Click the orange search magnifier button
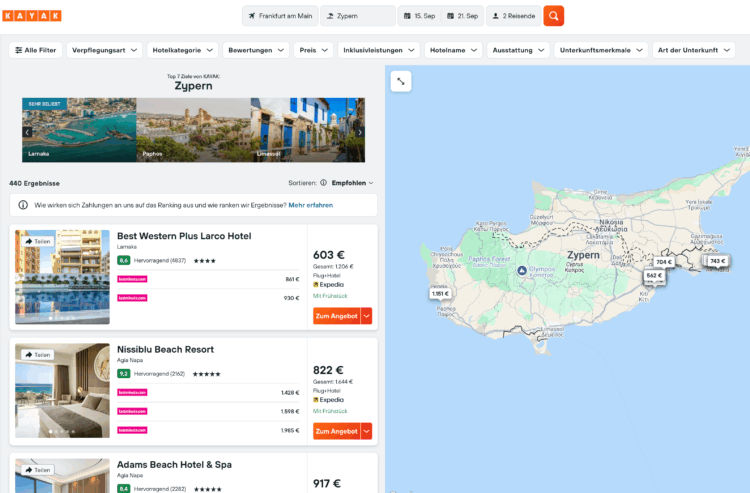Image resolution: width=750 pixels, height=493 pixels. point(553,16)
